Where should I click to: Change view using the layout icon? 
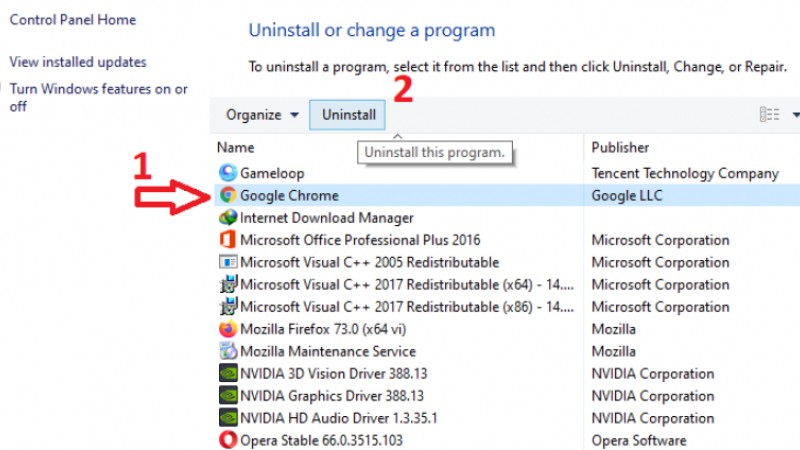pos(769,114)
